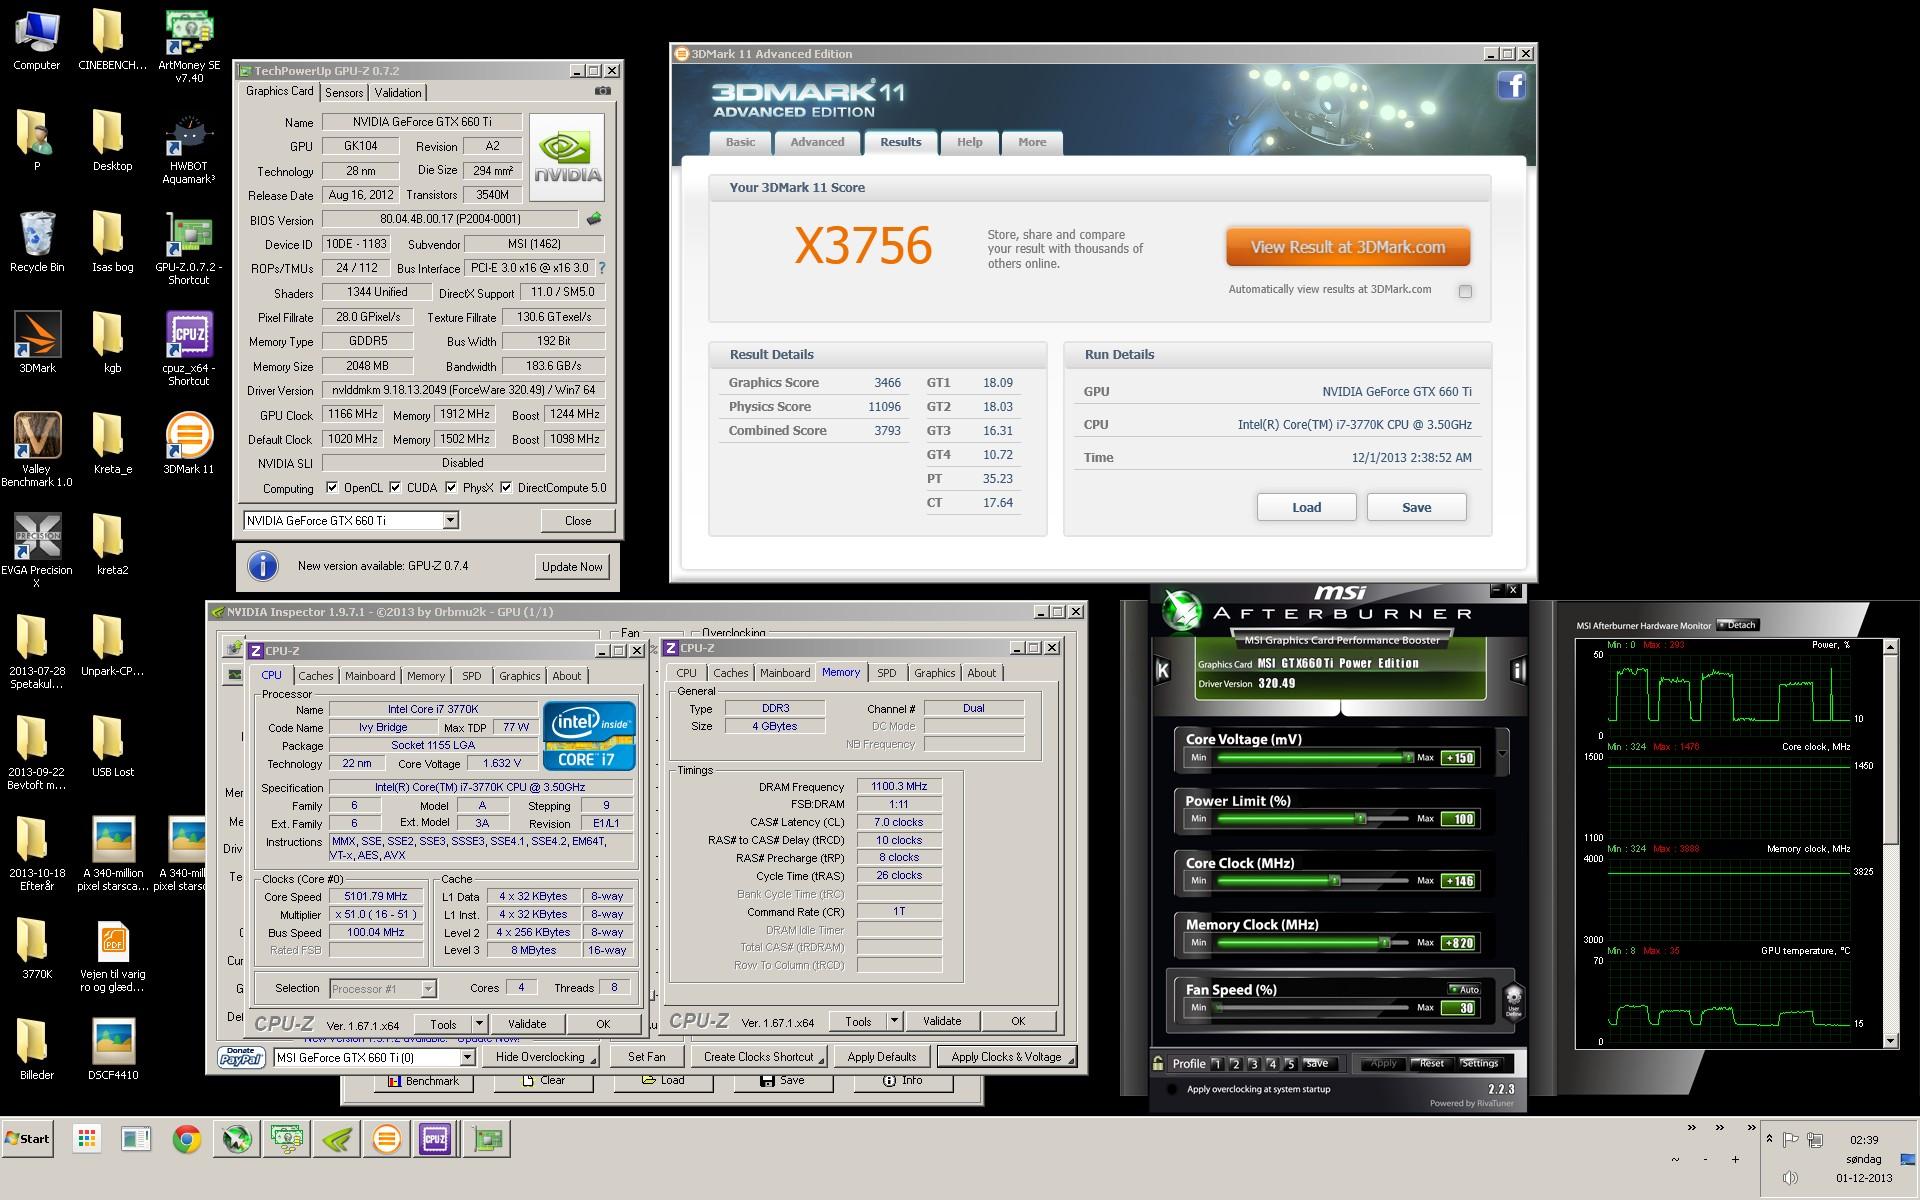Click the Afterburner profile lock icon
Screen dimensions: 1920x1200
pos(1158,1063)
